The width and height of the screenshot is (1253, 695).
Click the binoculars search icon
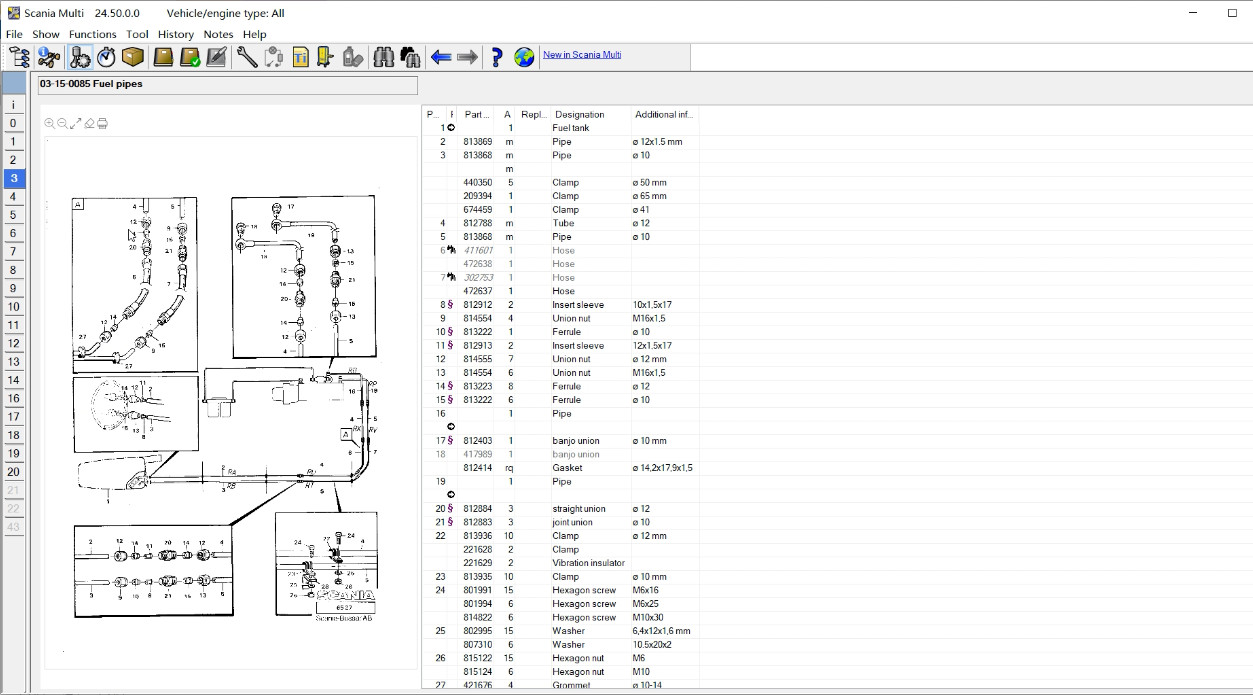(383, 57)
